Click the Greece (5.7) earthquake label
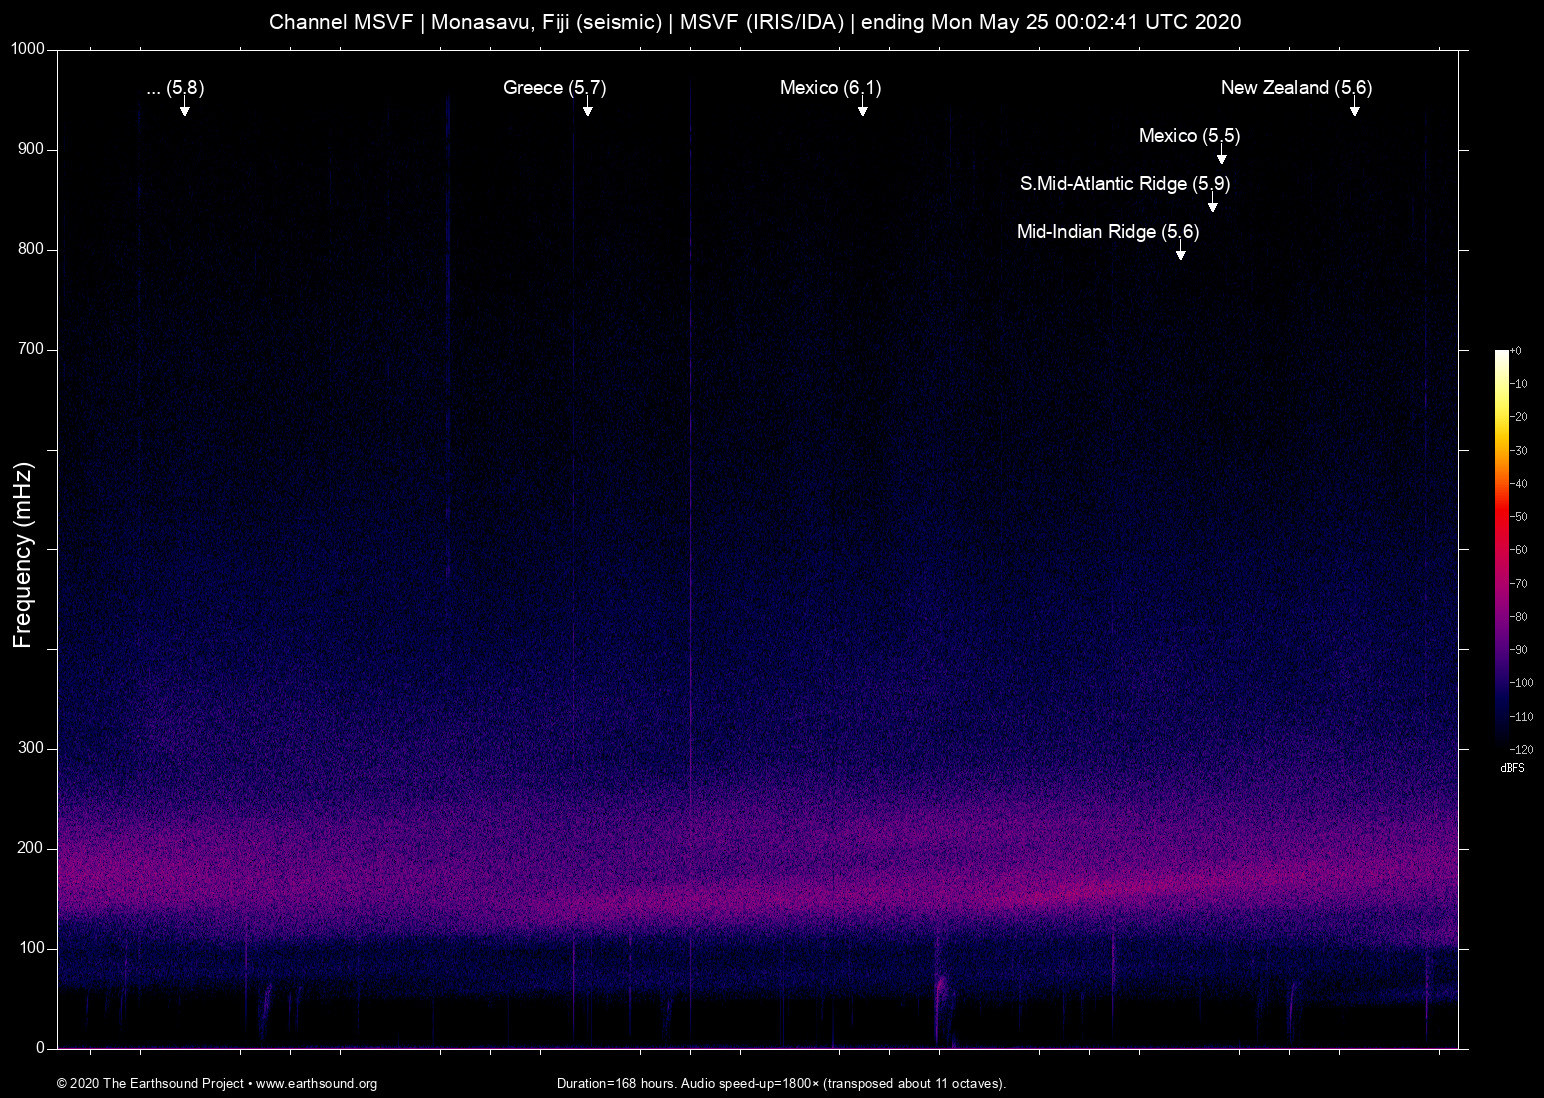Image resolution: width=1544 pixels, height=1098 pixels. tap(555, 88)
